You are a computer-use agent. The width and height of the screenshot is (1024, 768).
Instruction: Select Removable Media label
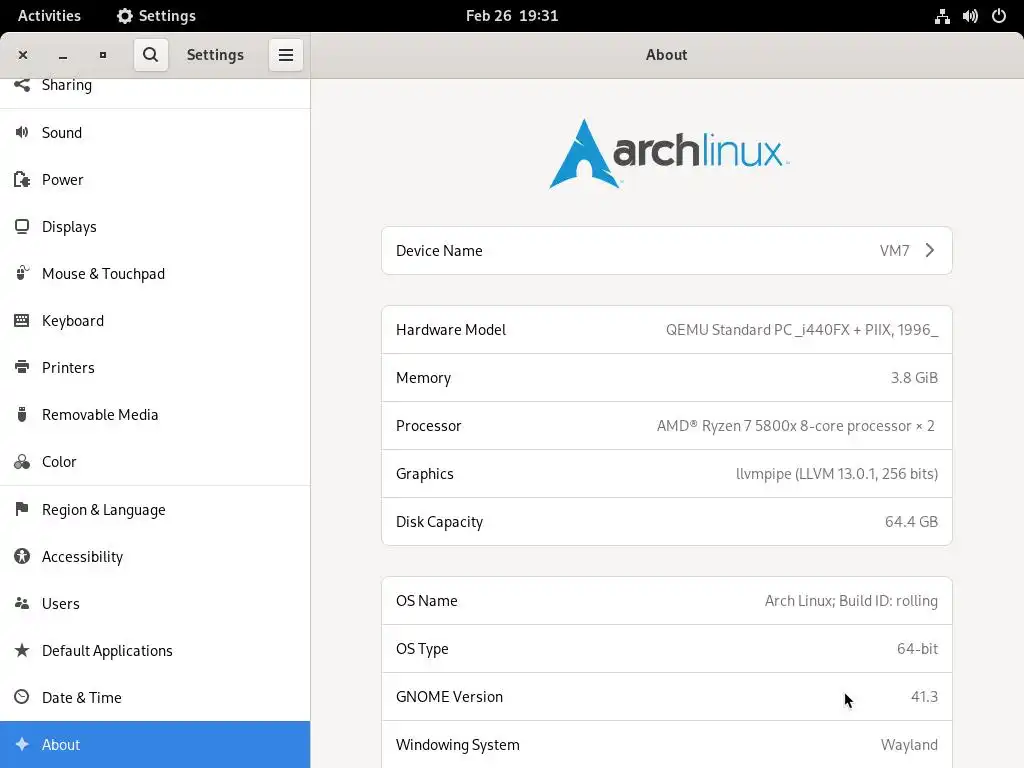100,414
